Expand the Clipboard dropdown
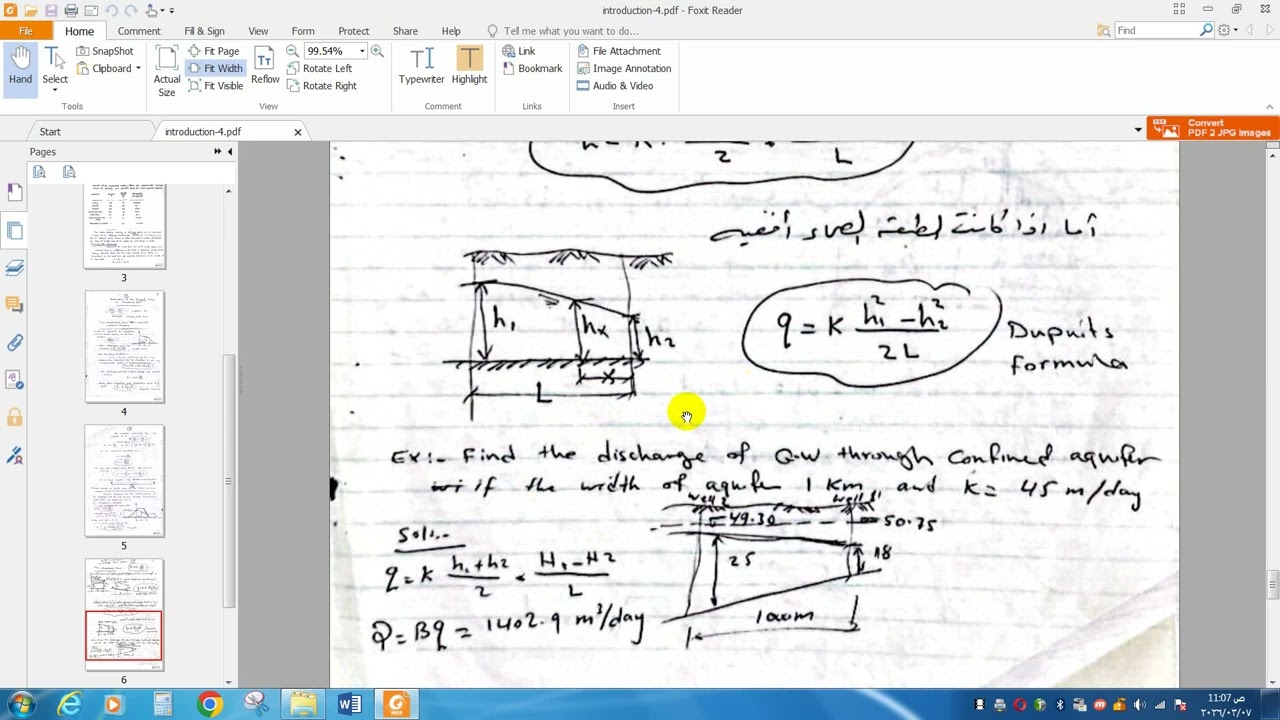This screenshot has width=1280, height=720. tap(138, 69)
